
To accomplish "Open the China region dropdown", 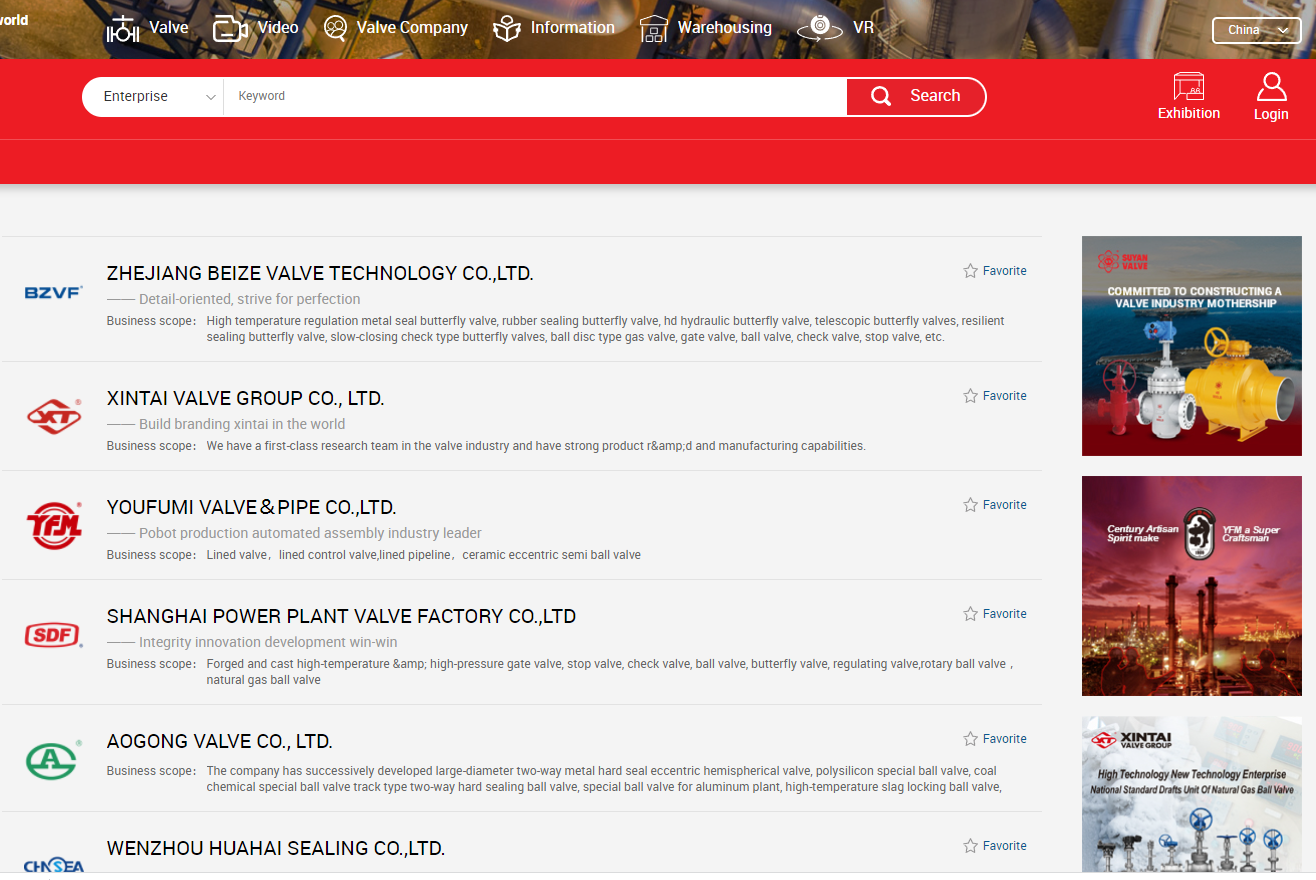I will coord(1257,30).
